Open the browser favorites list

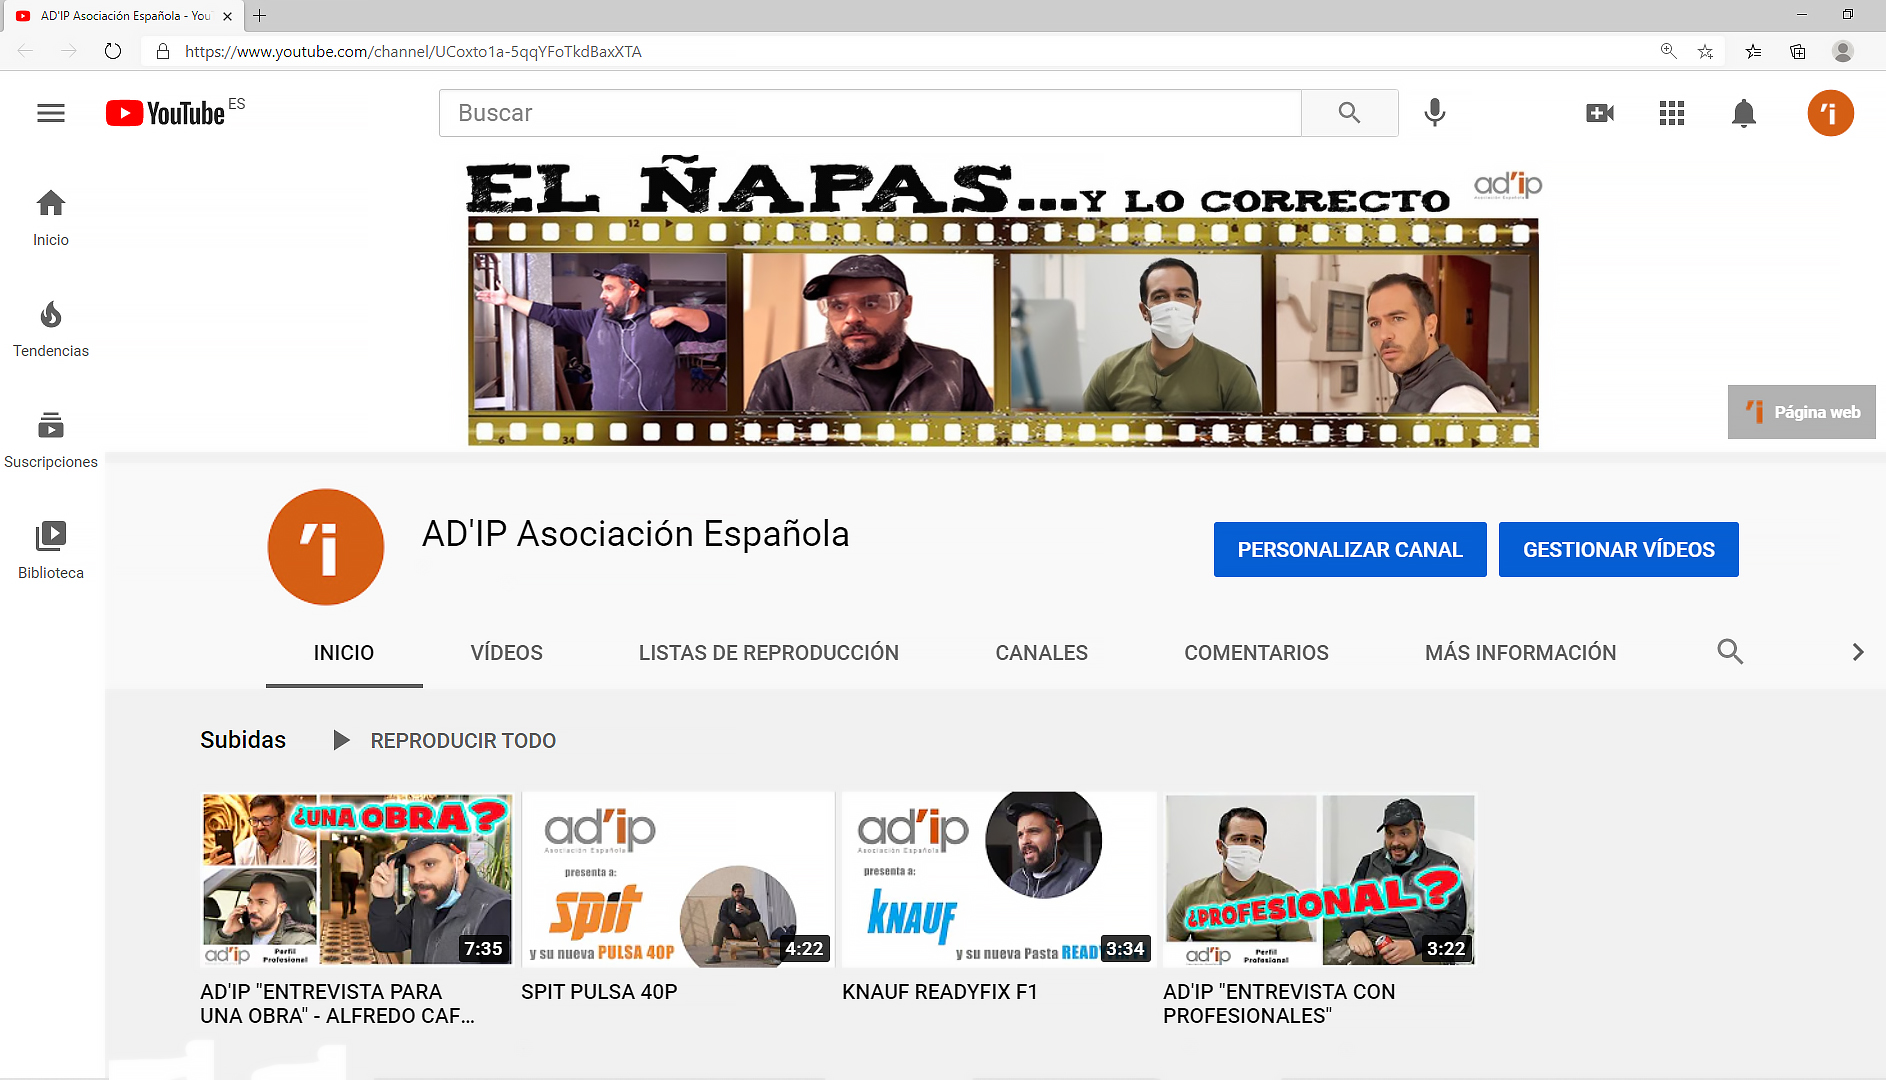pos(1753,51)
